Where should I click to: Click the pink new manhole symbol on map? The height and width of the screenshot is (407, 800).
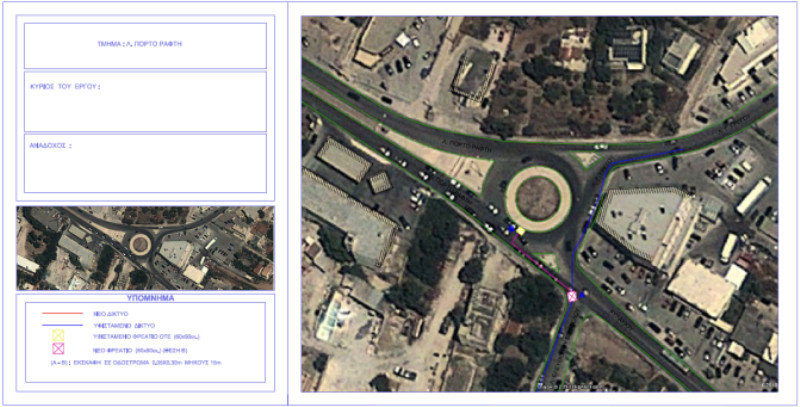(x=573, y=295)
